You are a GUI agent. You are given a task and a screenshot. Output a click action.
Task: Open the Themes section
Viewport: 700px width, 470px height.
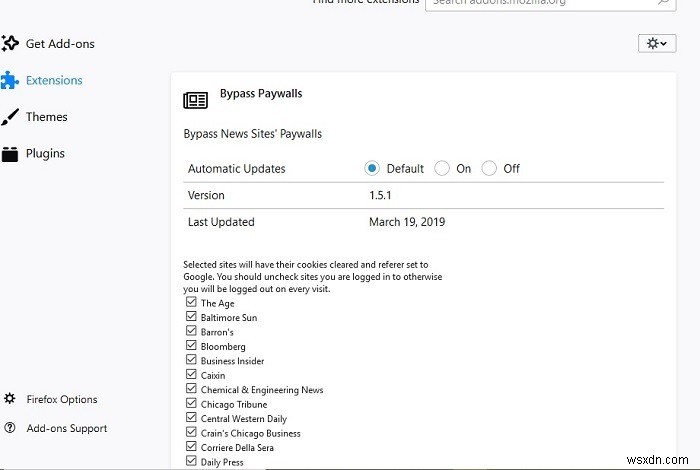point(46,117)
